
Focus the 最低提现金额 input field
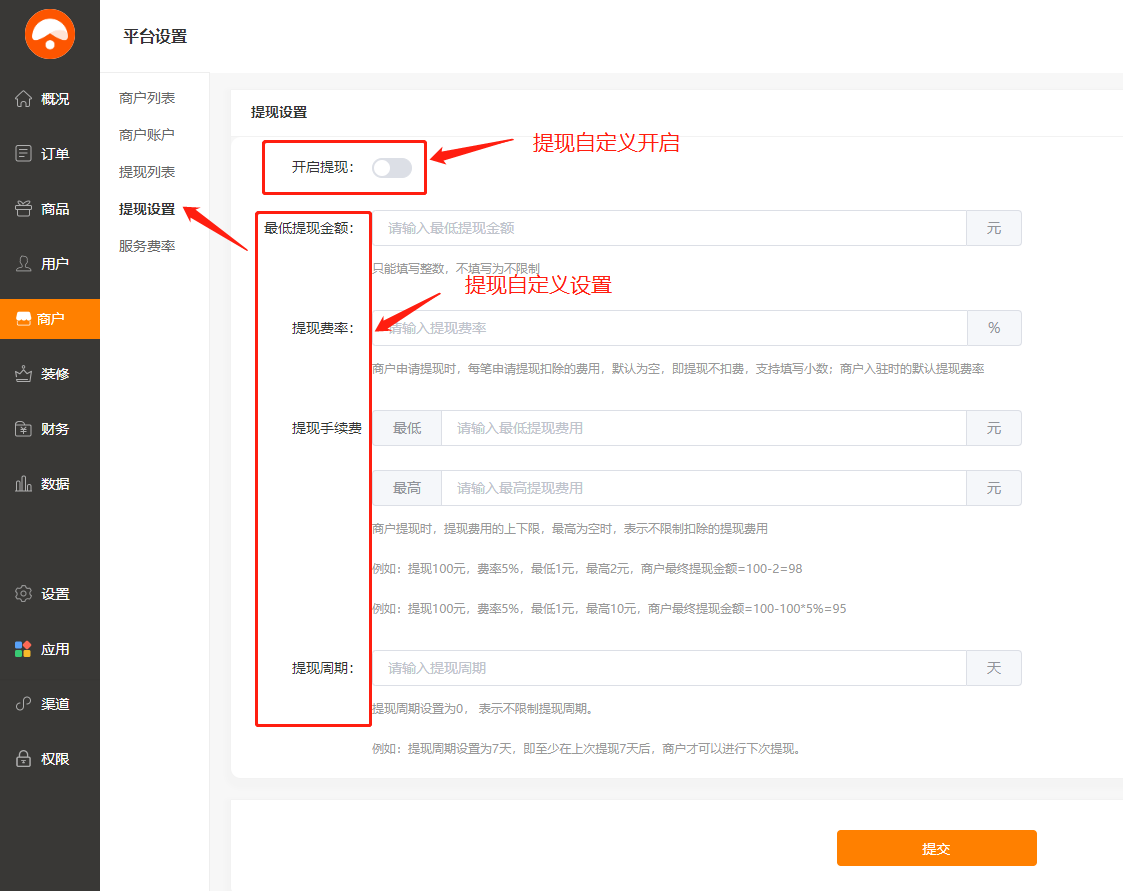click(668, 228)
